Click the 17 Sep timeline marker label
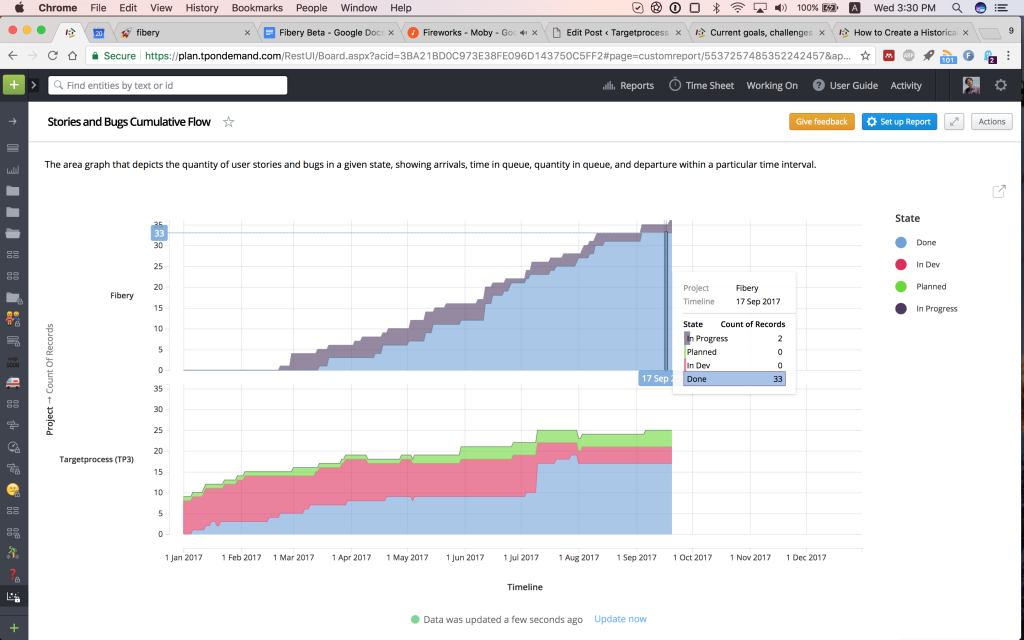 [655, 379]
